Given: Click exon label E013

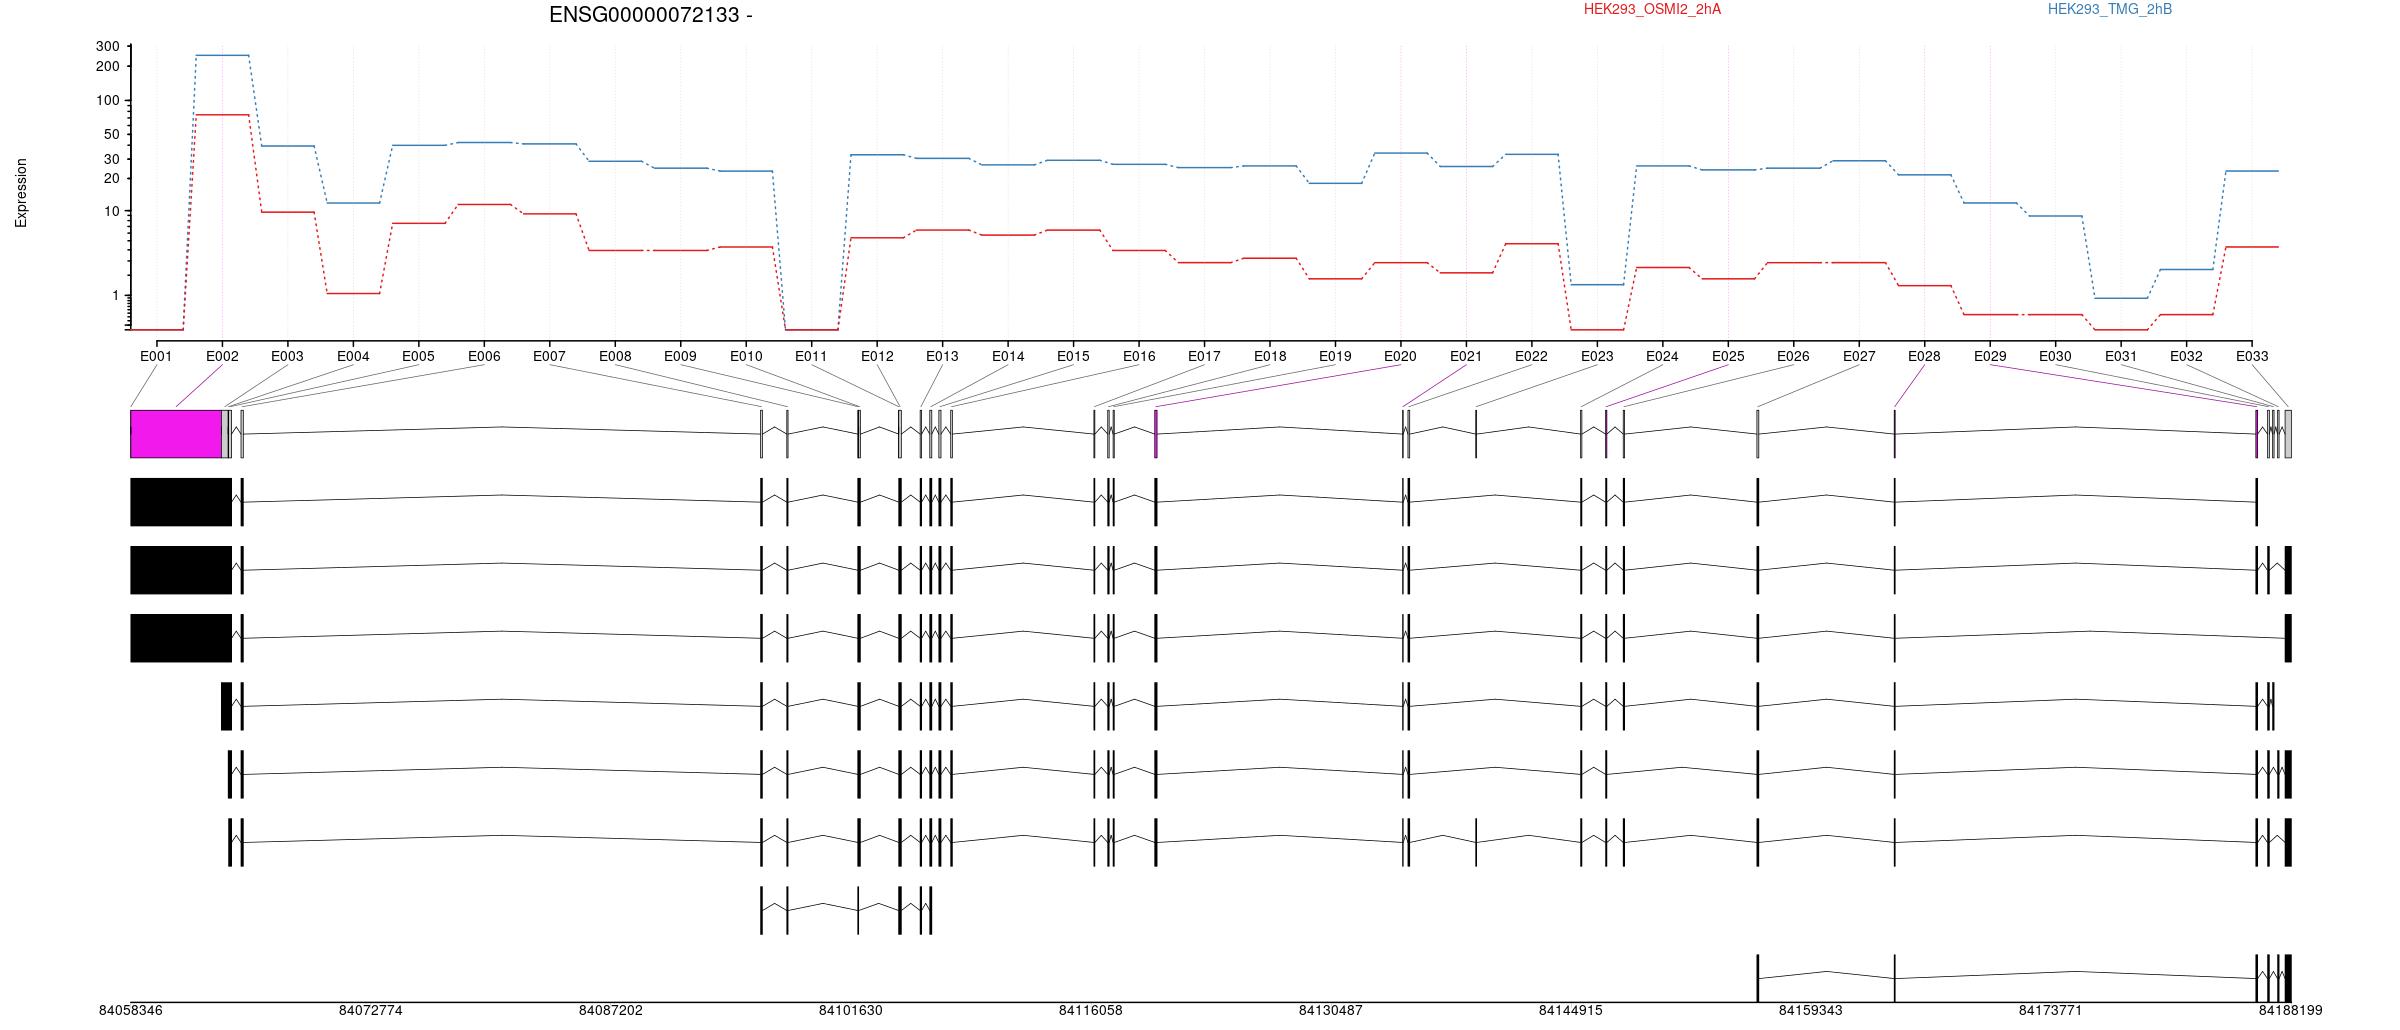Looking at the screenshot, I should click(x=942, y=356).
